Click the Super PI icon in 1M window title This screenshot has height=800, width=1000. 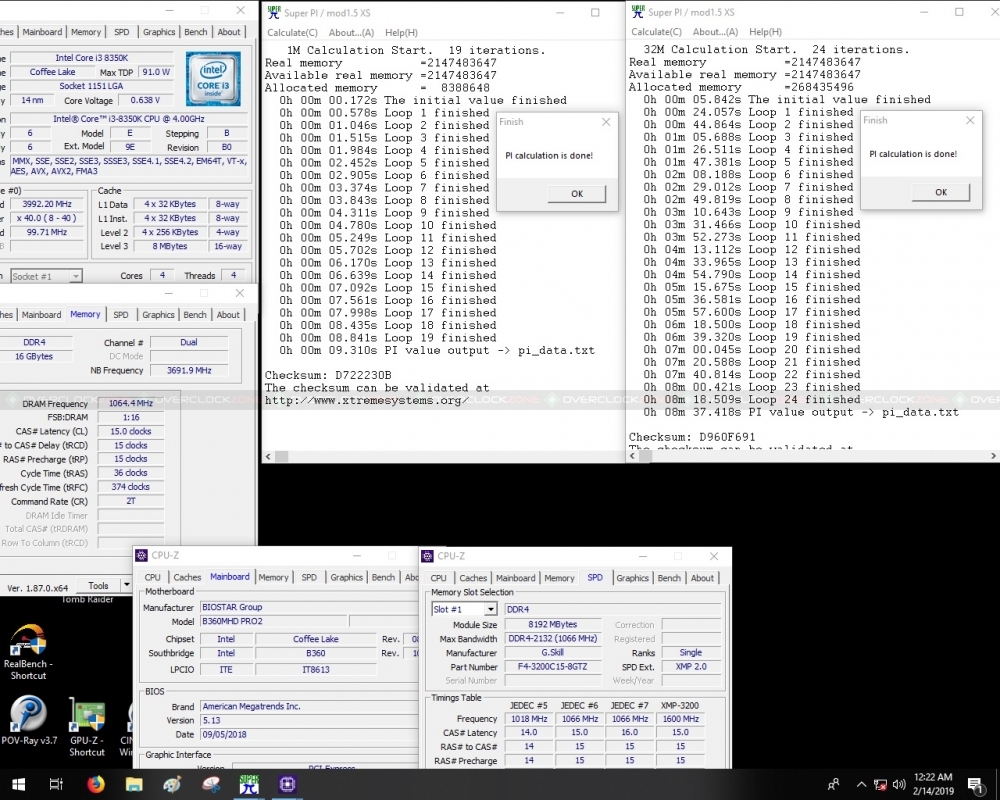click(274, 12)
